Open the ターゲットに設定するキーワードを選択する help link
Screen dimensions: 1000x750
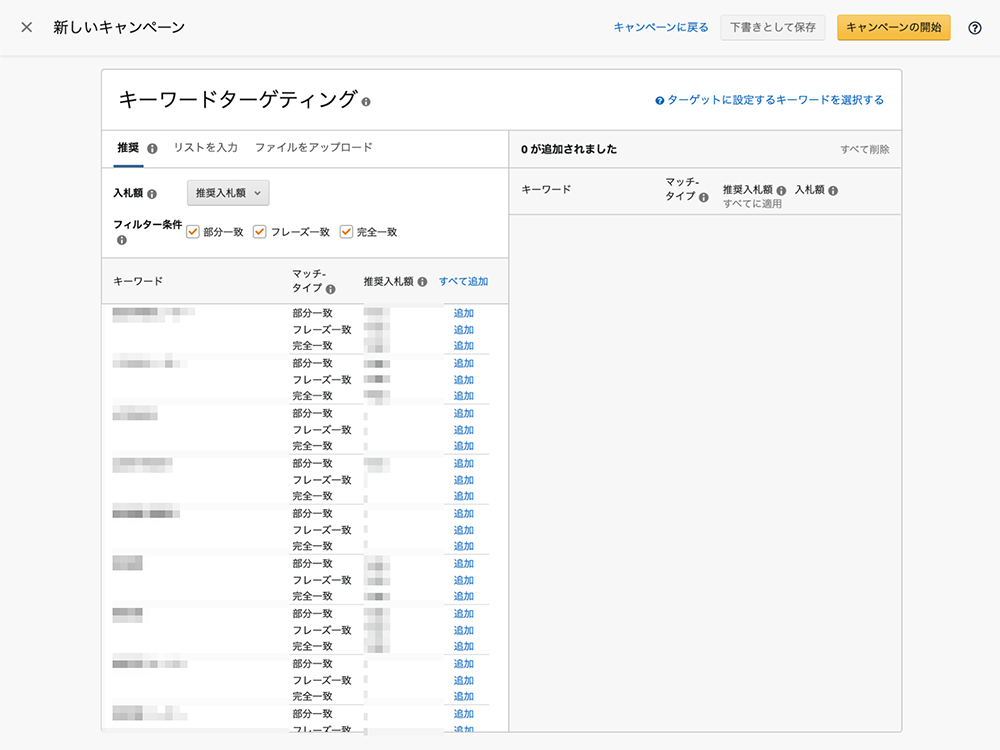[x=776, y=100]
